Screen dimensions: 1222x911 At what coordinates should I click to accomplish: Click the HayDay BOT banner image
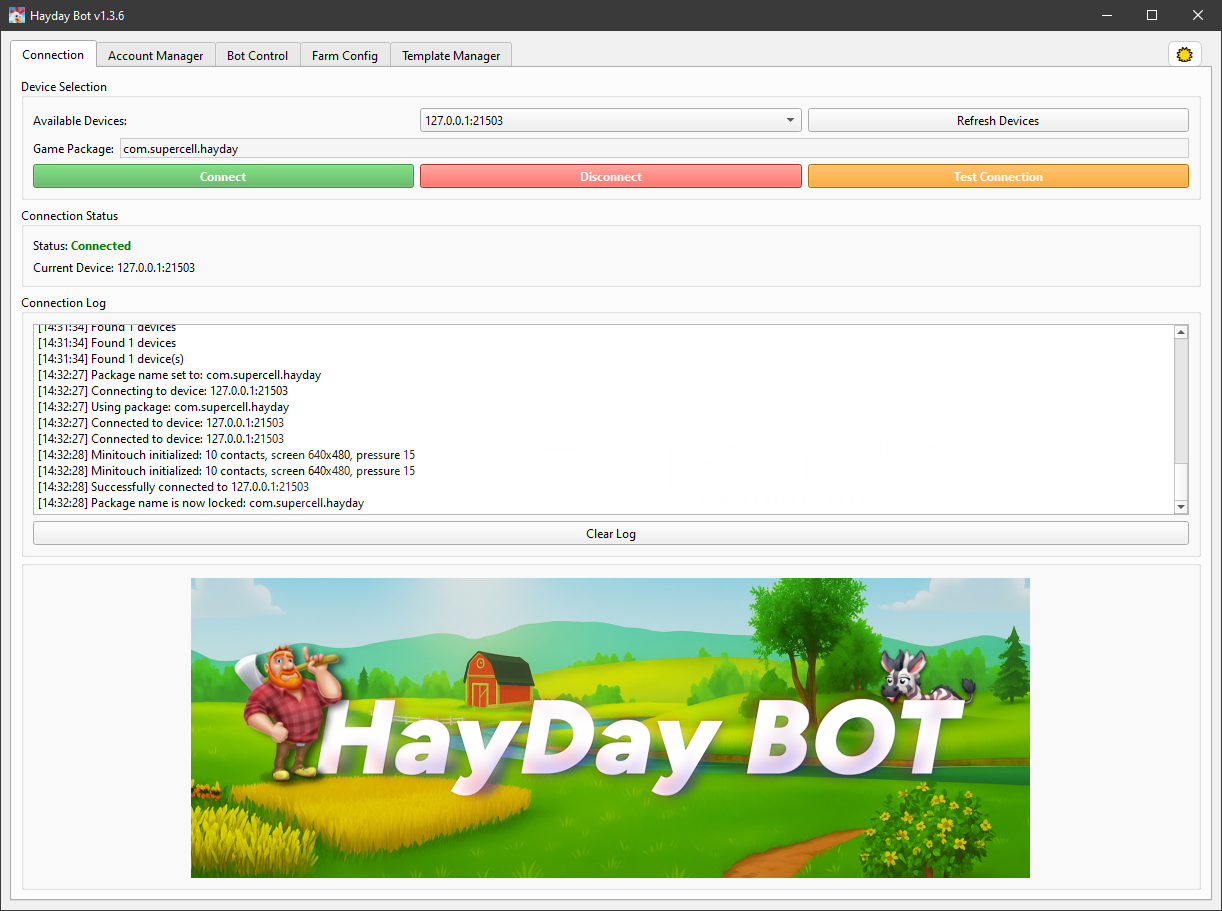[x=610, y=727]
